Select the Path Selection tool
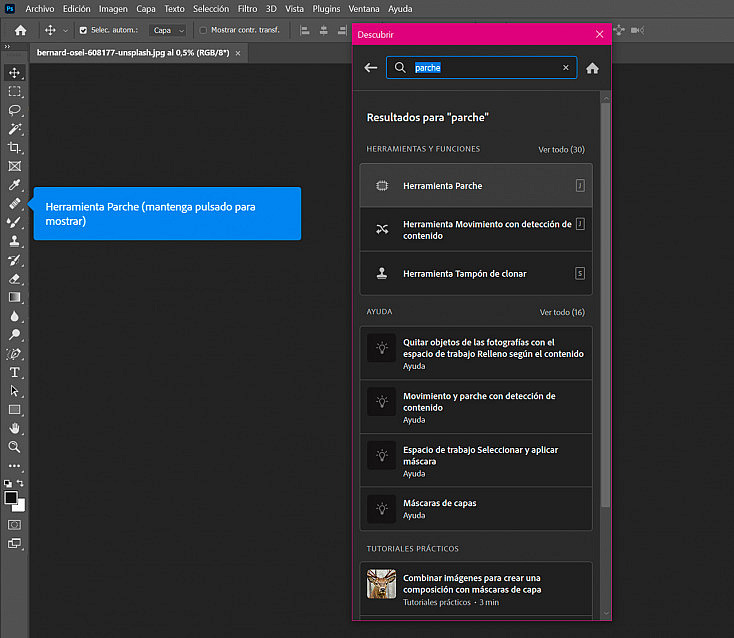 pos(15,391)
